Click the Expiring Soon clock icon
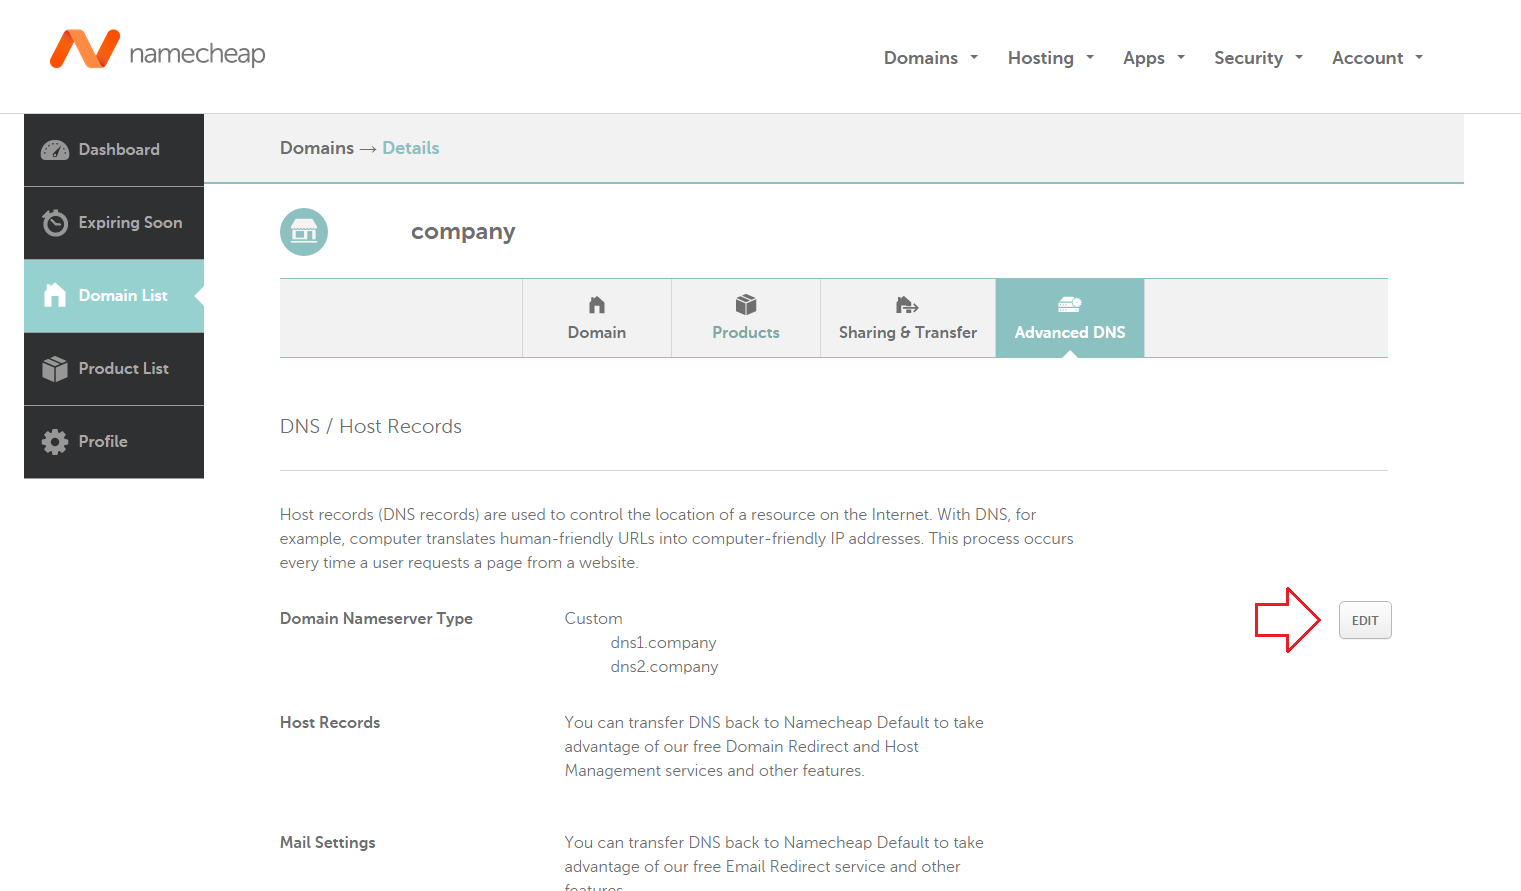The height and width of the screenshot is (891, 1521). 55,222
